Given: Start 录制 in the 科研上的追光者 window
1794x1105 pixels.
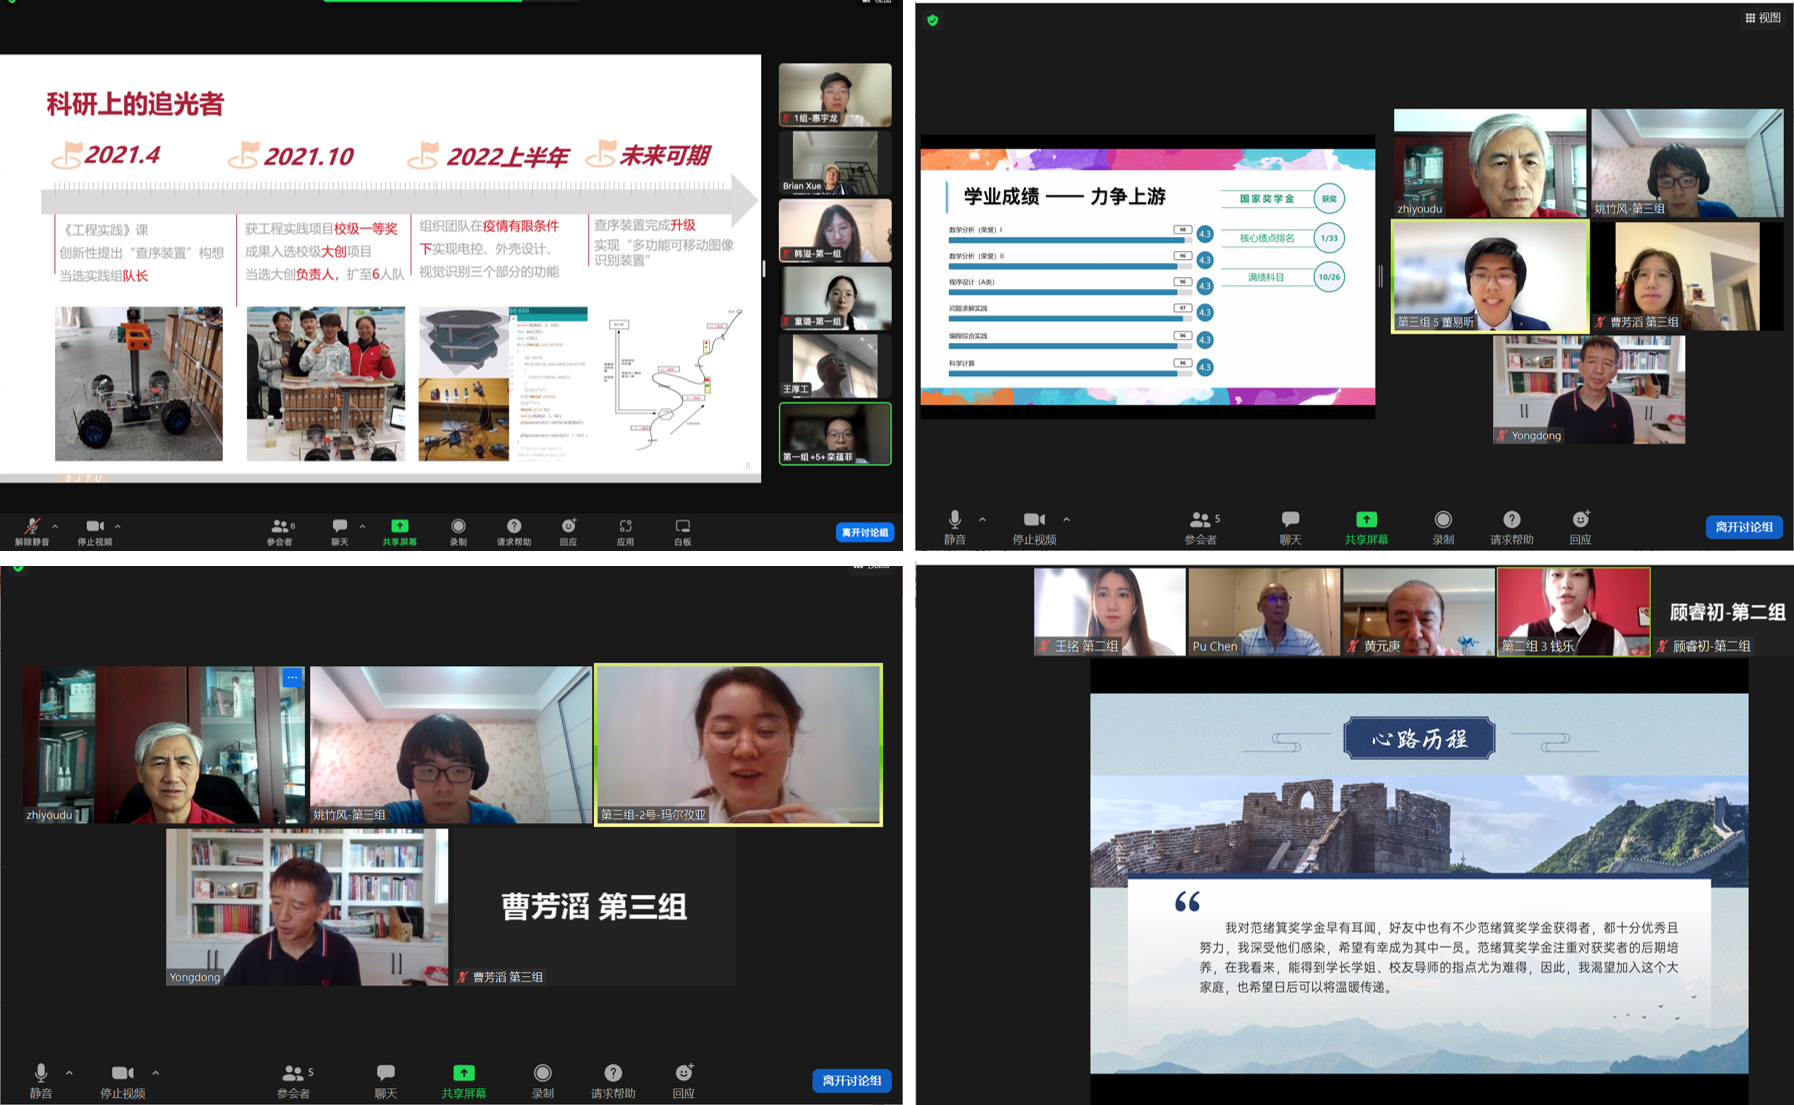Looking at the screenshot, I should [x=458, y=532].
